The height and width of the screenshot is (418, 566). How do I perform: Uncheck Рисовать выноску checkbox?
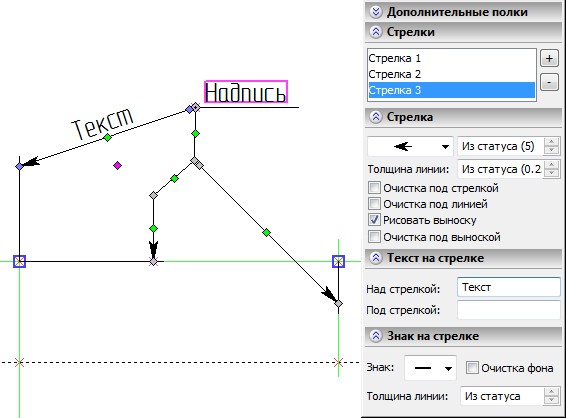374,220
